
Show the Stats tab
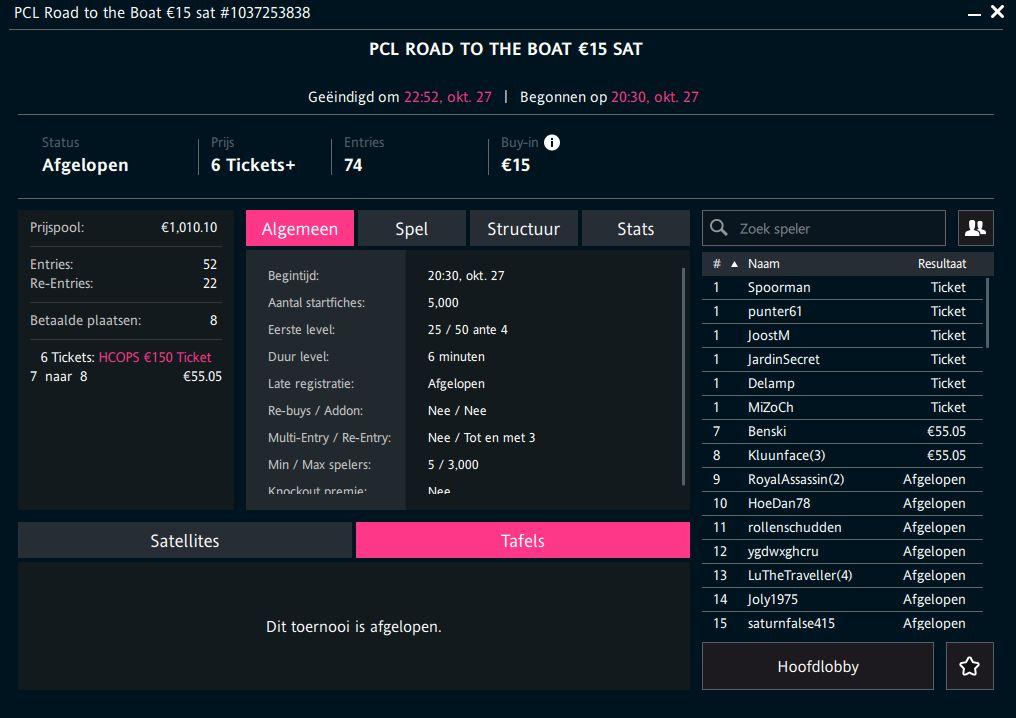click(x=635, y=229)
